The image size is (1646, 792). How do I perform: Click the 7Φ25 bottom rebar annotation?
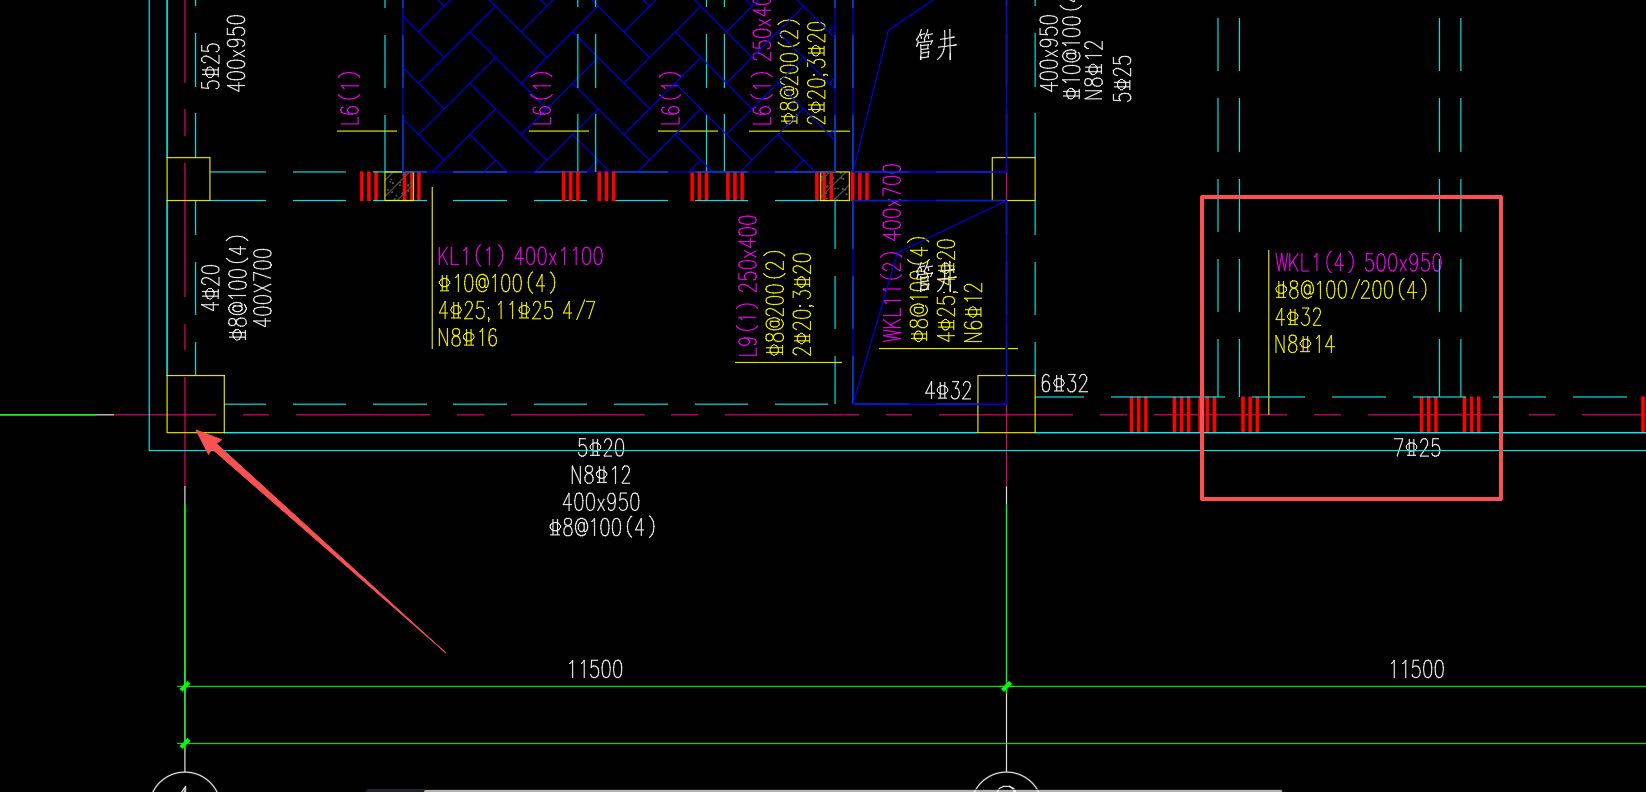tap(1417, 448)
